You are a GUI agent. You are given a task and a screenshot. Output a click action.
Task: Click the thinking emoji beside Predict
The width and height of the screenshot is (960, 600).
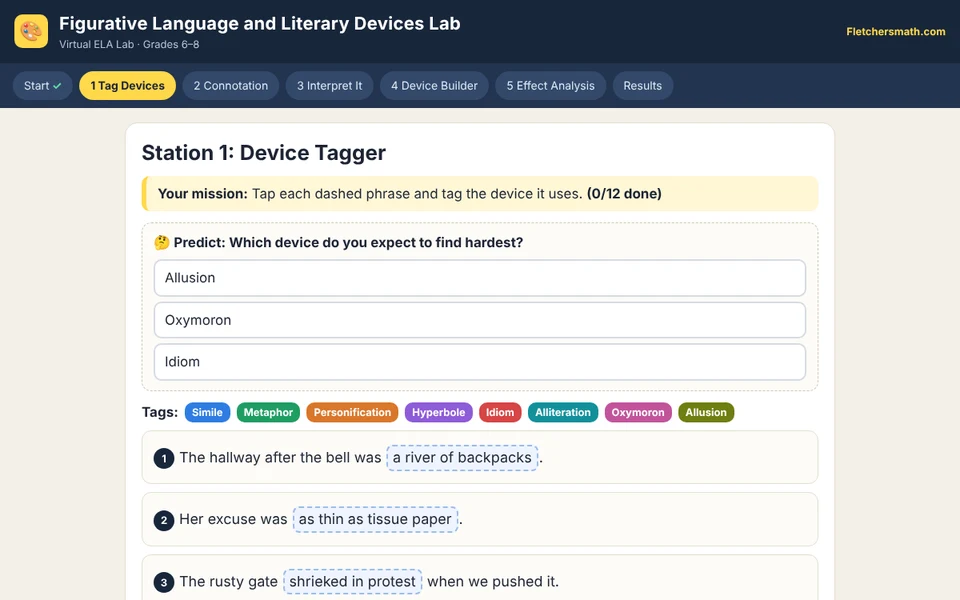[x=162, y=242]
